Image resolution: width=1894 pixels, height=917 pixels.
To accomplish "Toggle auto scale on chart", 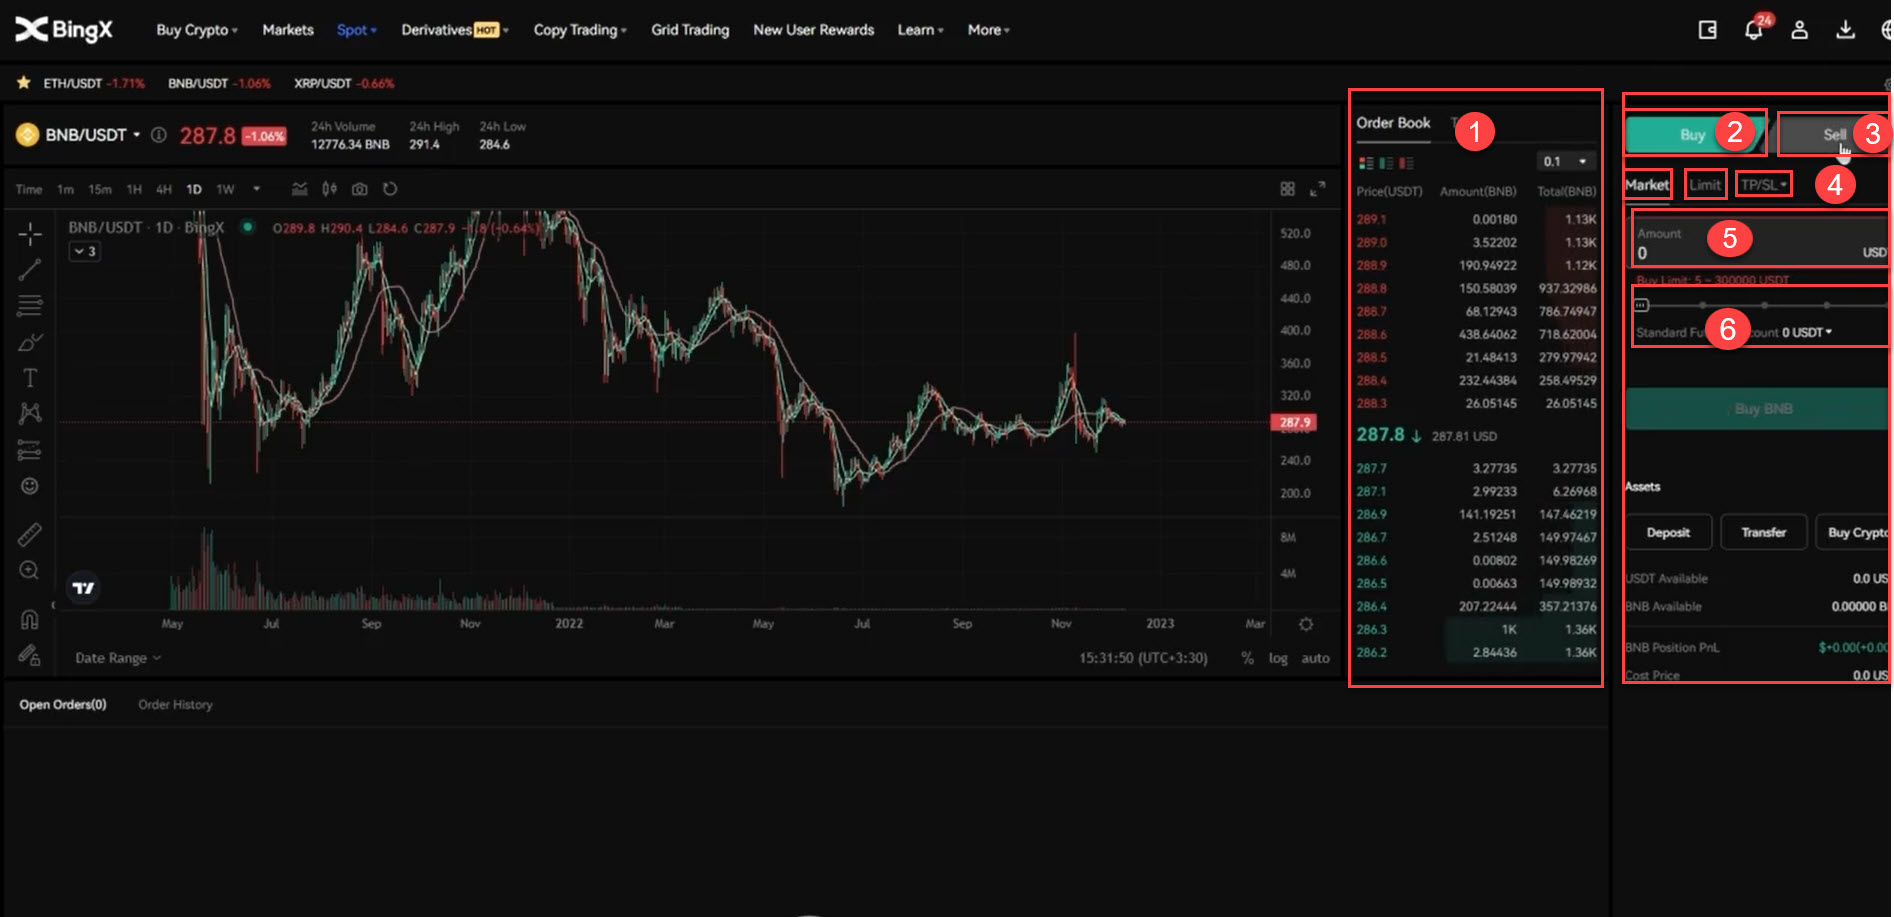I will [1315, 658].
